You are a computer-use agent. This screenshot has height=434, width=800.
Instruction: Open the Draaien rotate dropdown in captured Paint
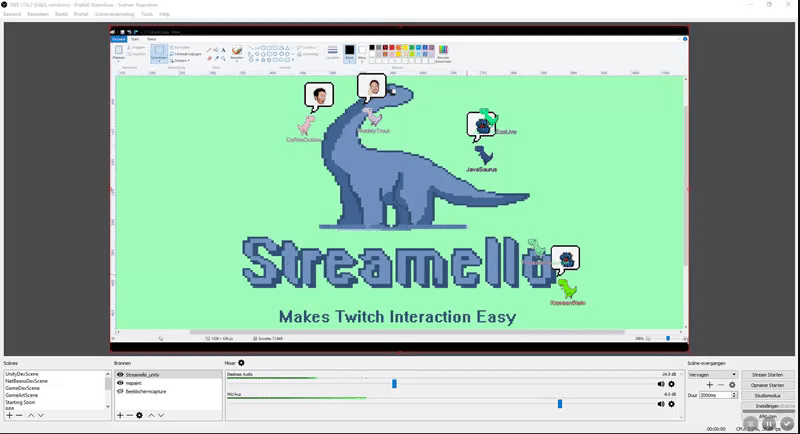coord(181,61)
